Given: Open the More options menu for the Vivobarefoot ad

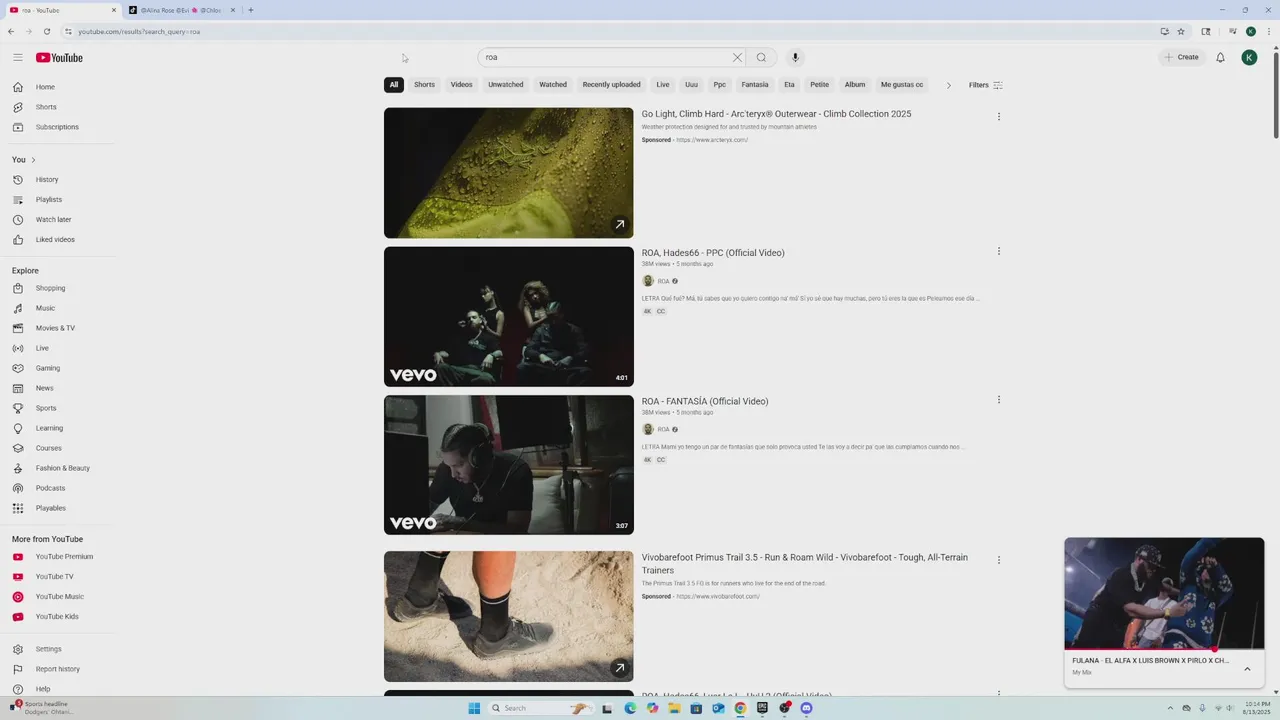Looking at the screenshot, I should (x=998, y=560).
